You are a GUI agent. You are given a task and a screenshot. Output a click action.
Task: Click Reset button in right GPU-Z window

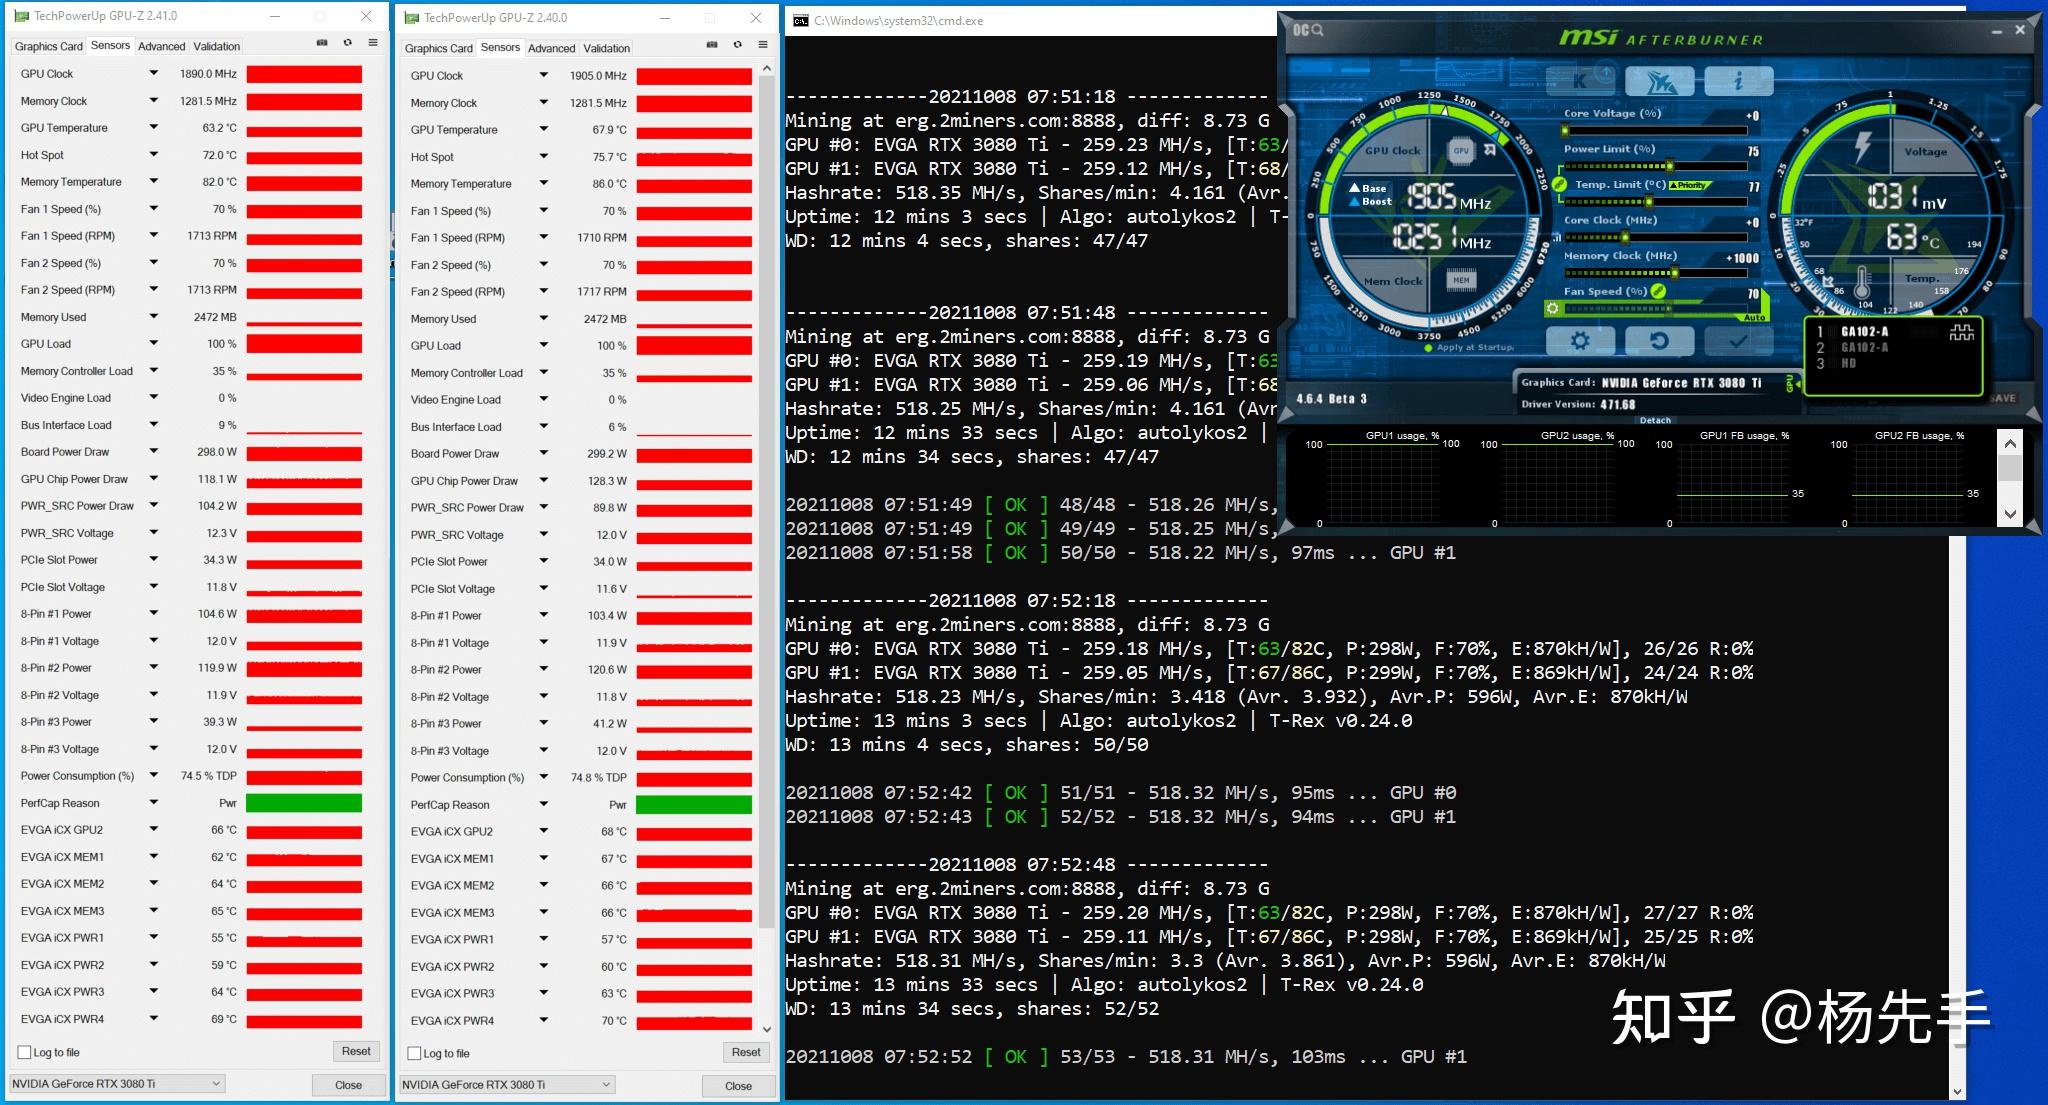coord(746,1052)
